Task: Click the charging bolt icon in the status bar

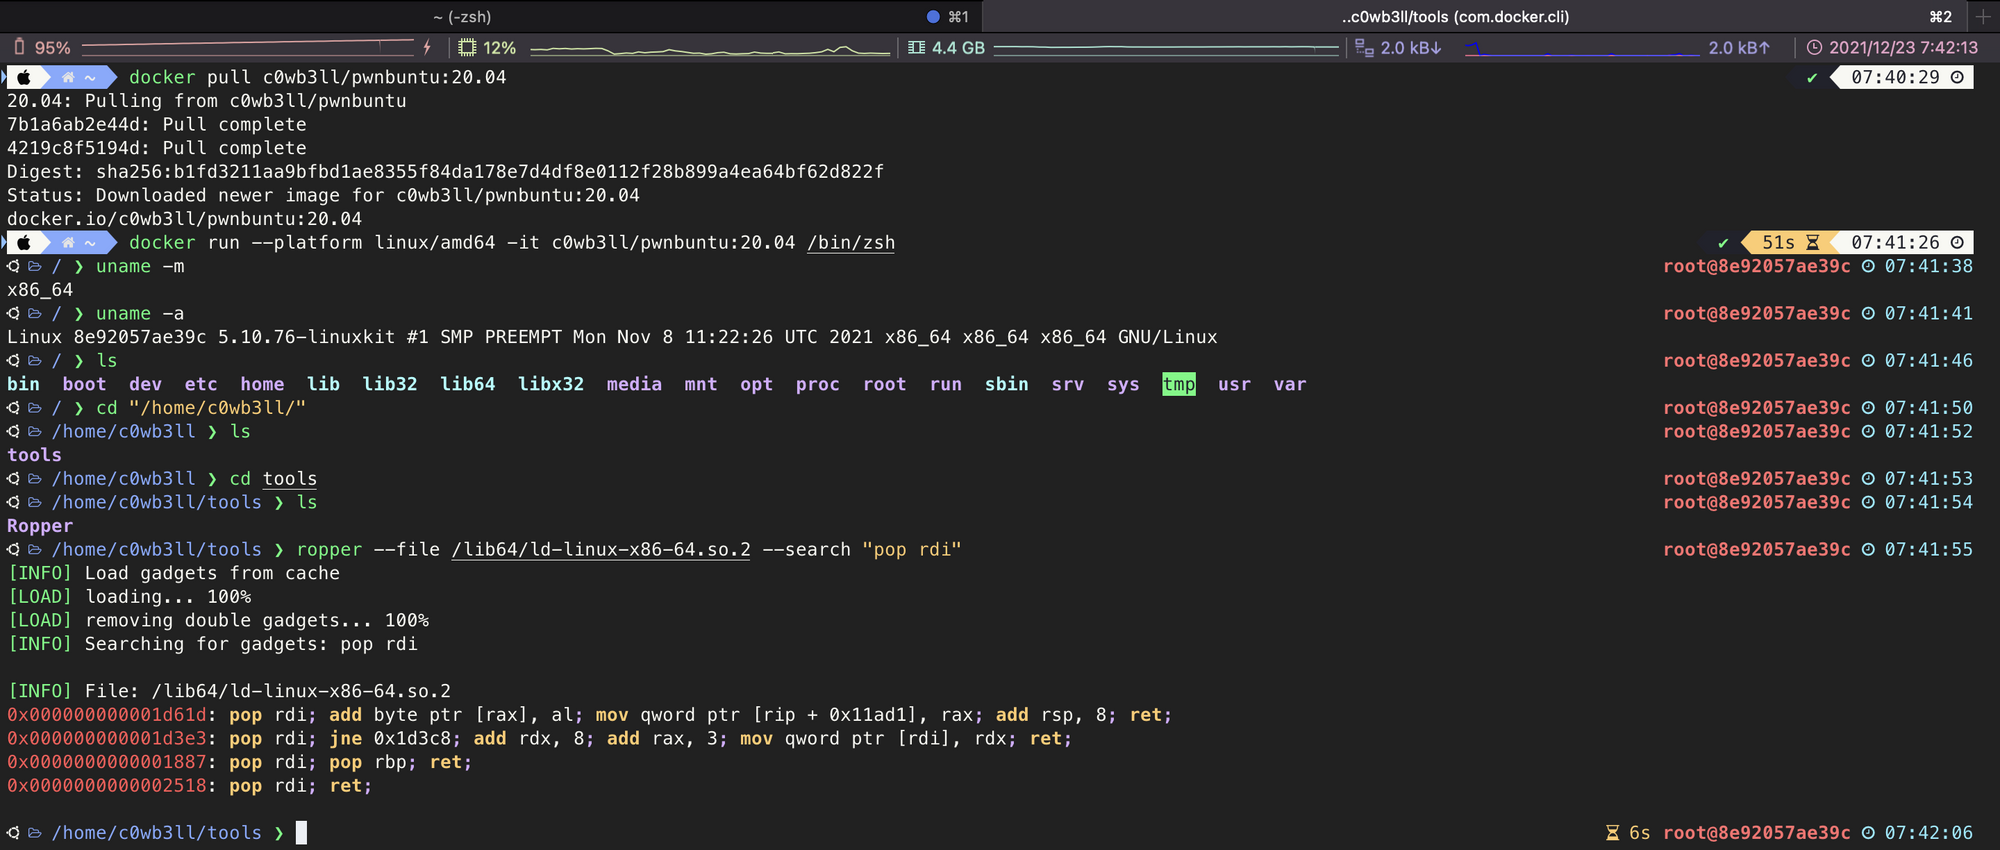Action: point(427,47)
